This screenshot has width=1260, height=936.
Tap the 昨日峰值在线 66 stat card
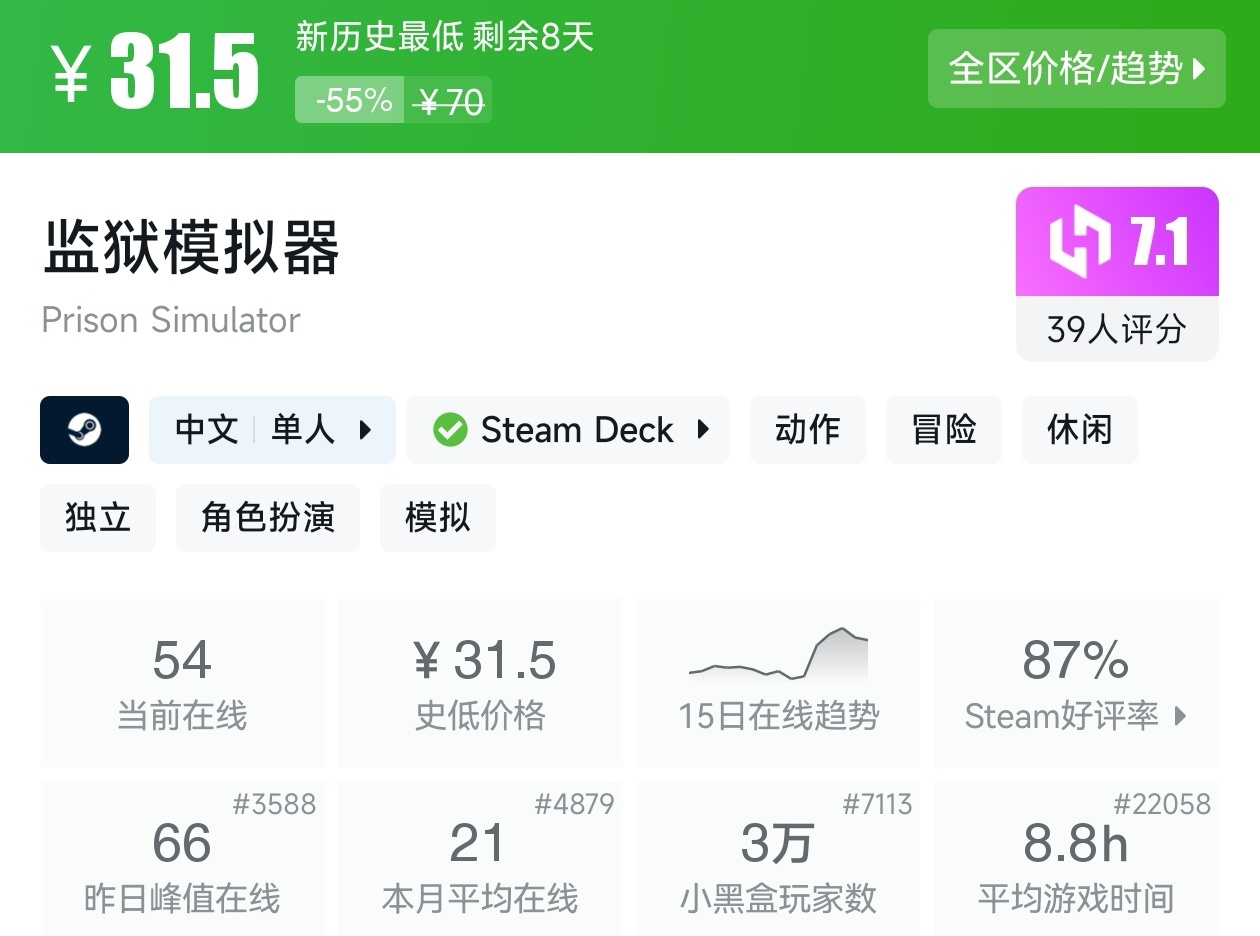[182, 860]
